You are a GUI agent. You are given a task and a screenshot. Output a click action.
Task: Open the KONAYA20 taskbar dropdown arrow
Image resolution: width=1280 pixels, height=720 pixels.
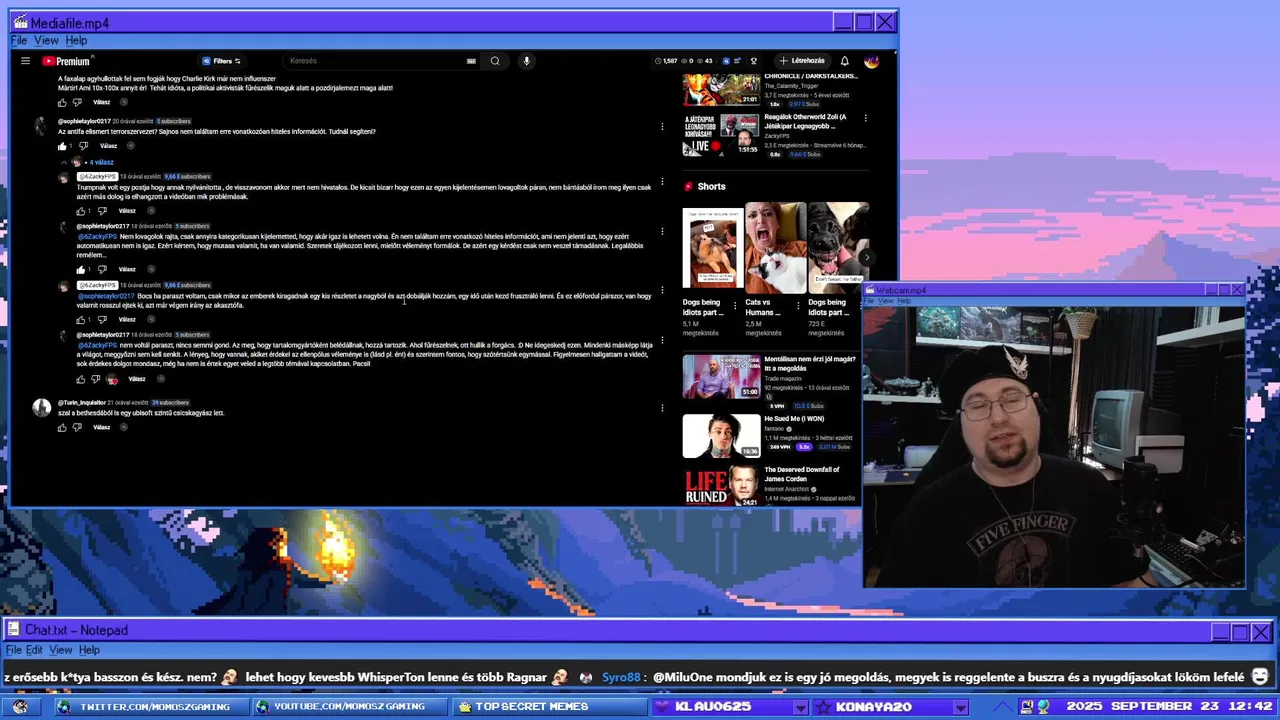click(x=960, y=707)
